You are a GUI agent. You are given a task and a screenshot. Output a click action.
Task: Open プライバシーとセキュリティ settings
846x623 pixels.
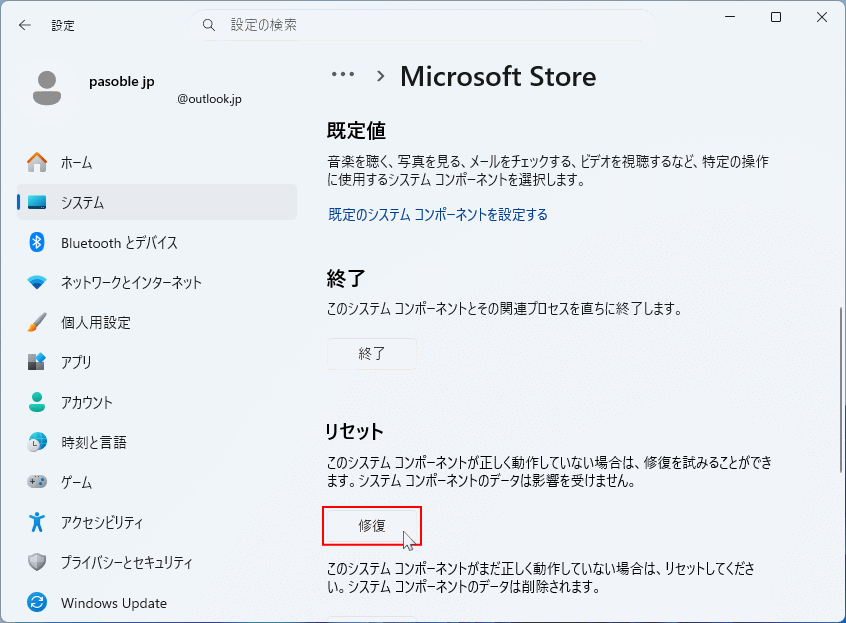tap(157, 562)
